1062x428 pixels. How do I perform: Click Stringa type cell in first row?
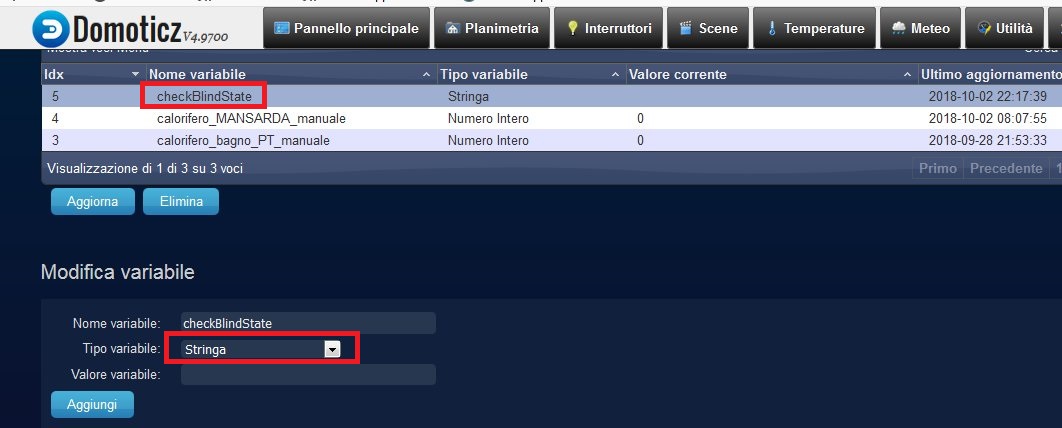tap(468, 97)
